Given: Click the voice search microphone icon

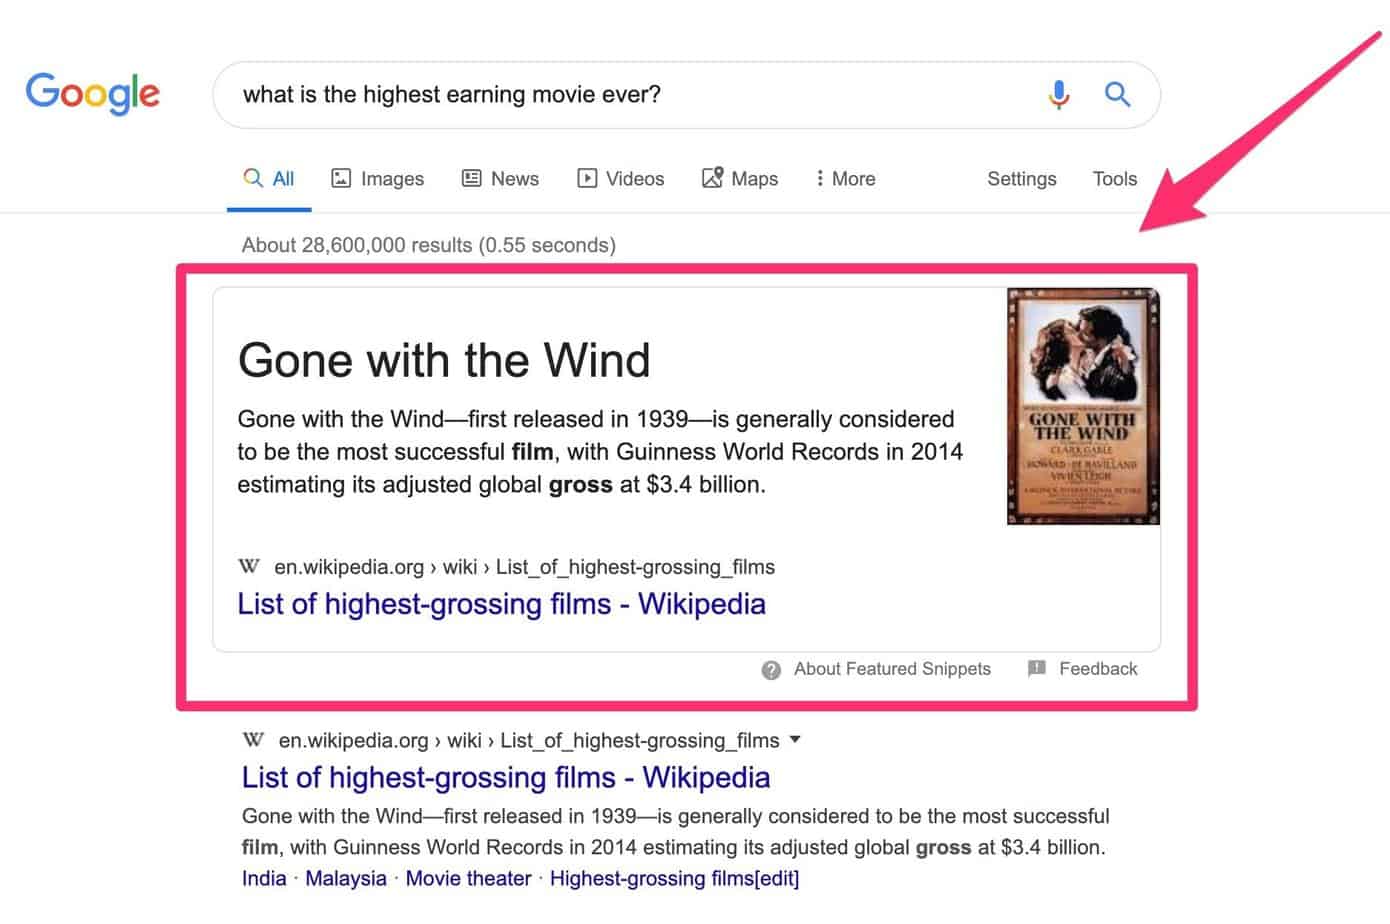Looking at the screenshot, I should pyautogui.click(x=1058, y=94).
